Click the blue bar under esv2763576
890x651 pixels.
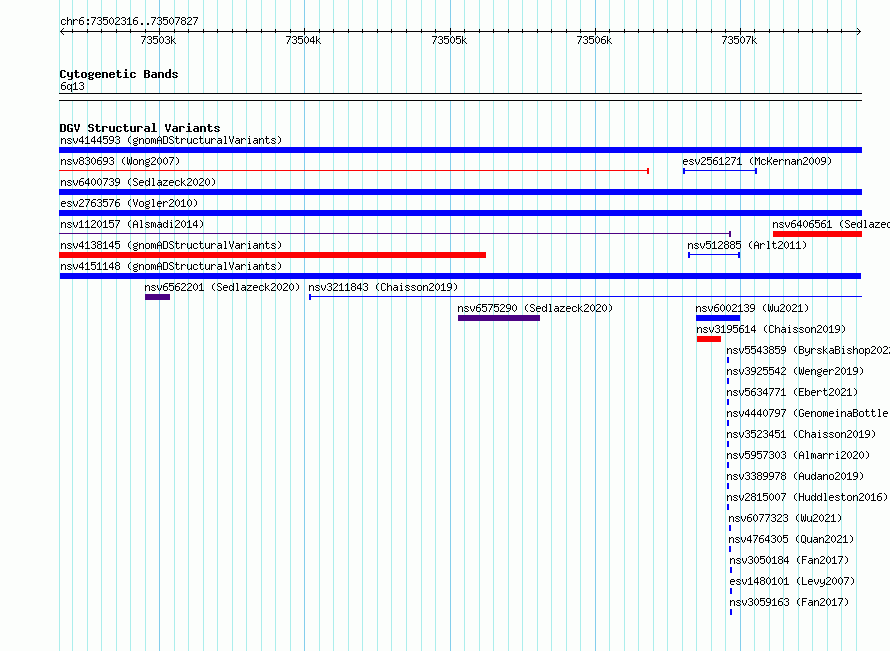click(460, 213)
